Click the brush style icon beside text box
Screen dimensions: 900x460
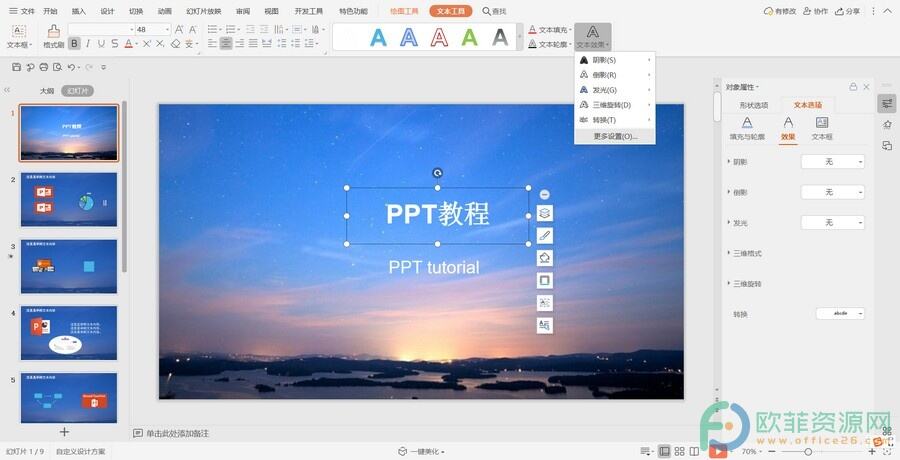545,235
